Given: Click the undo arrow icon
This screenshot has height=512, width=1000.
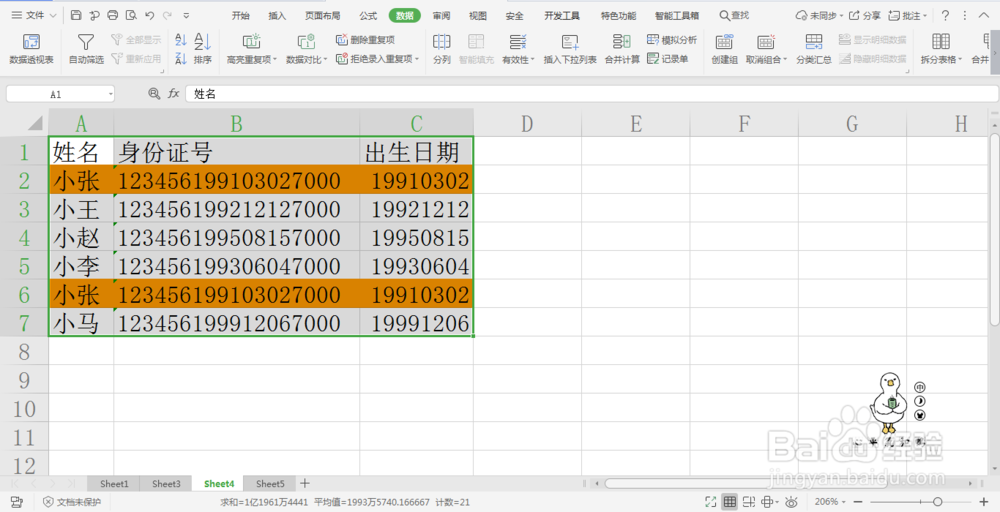Looking at the screenshot, I should [150, 15].
